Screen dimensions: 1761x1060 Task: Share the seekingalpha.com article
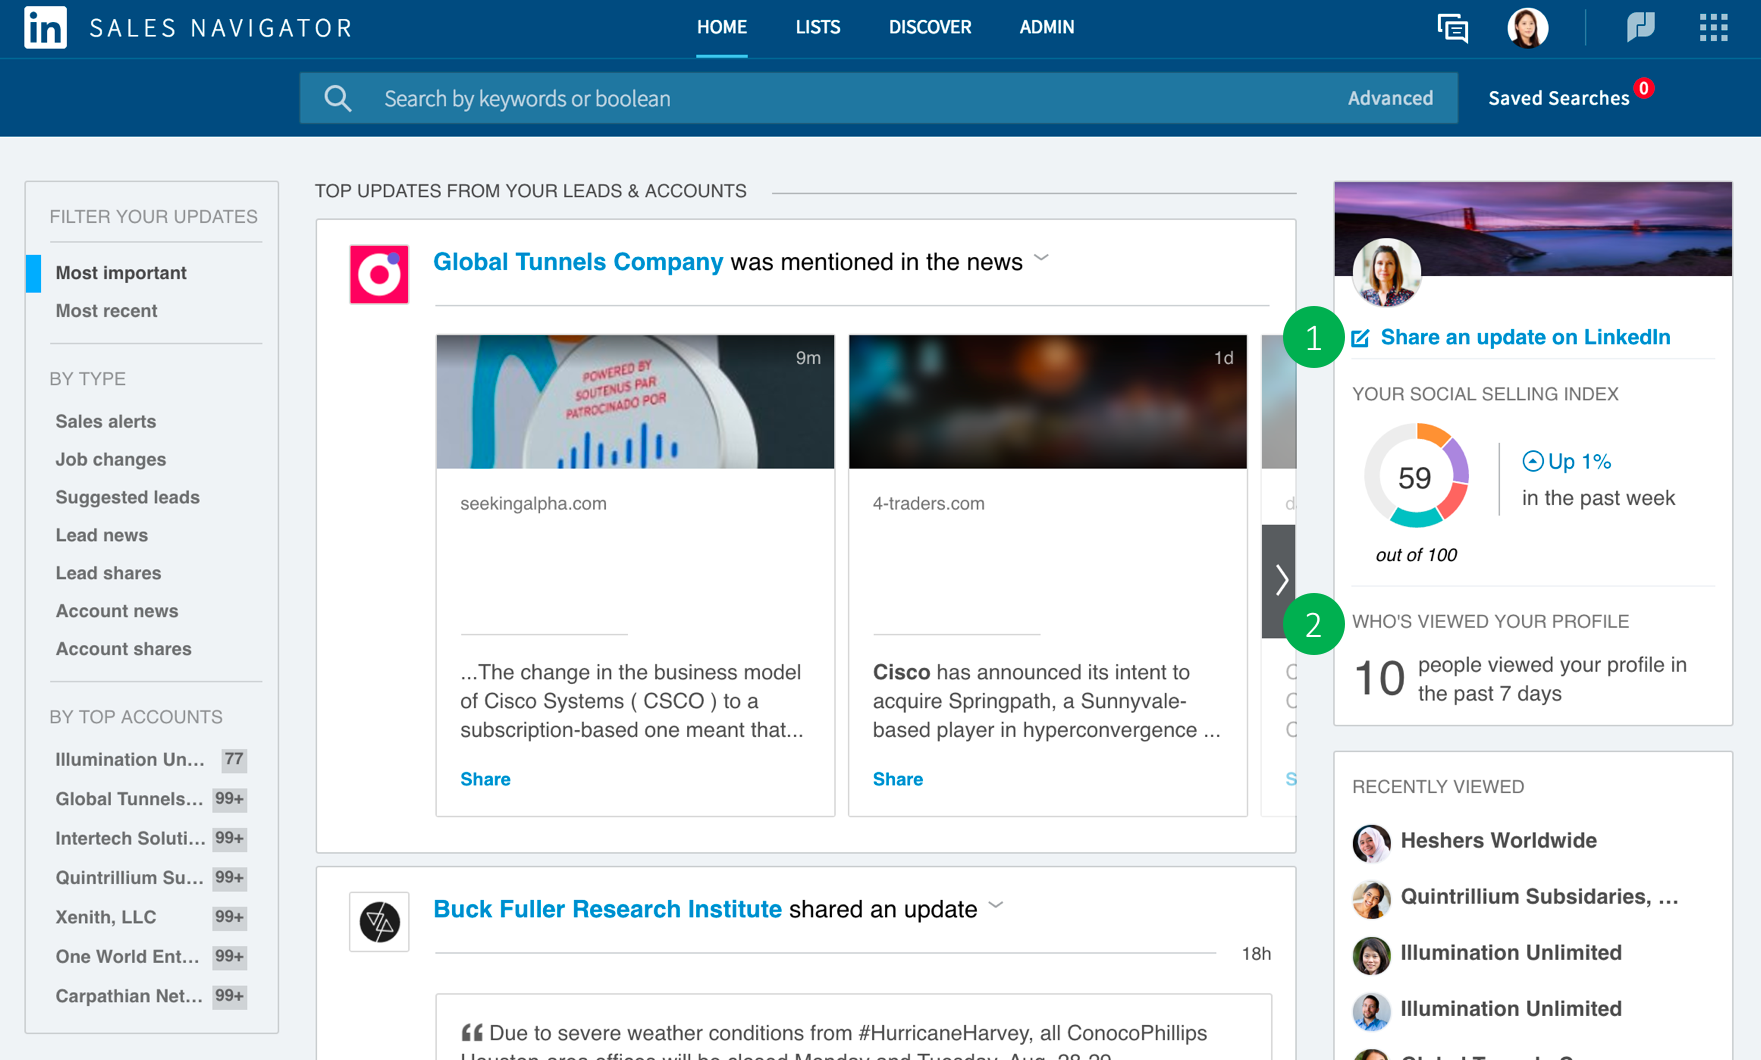[x=485, y=779]
